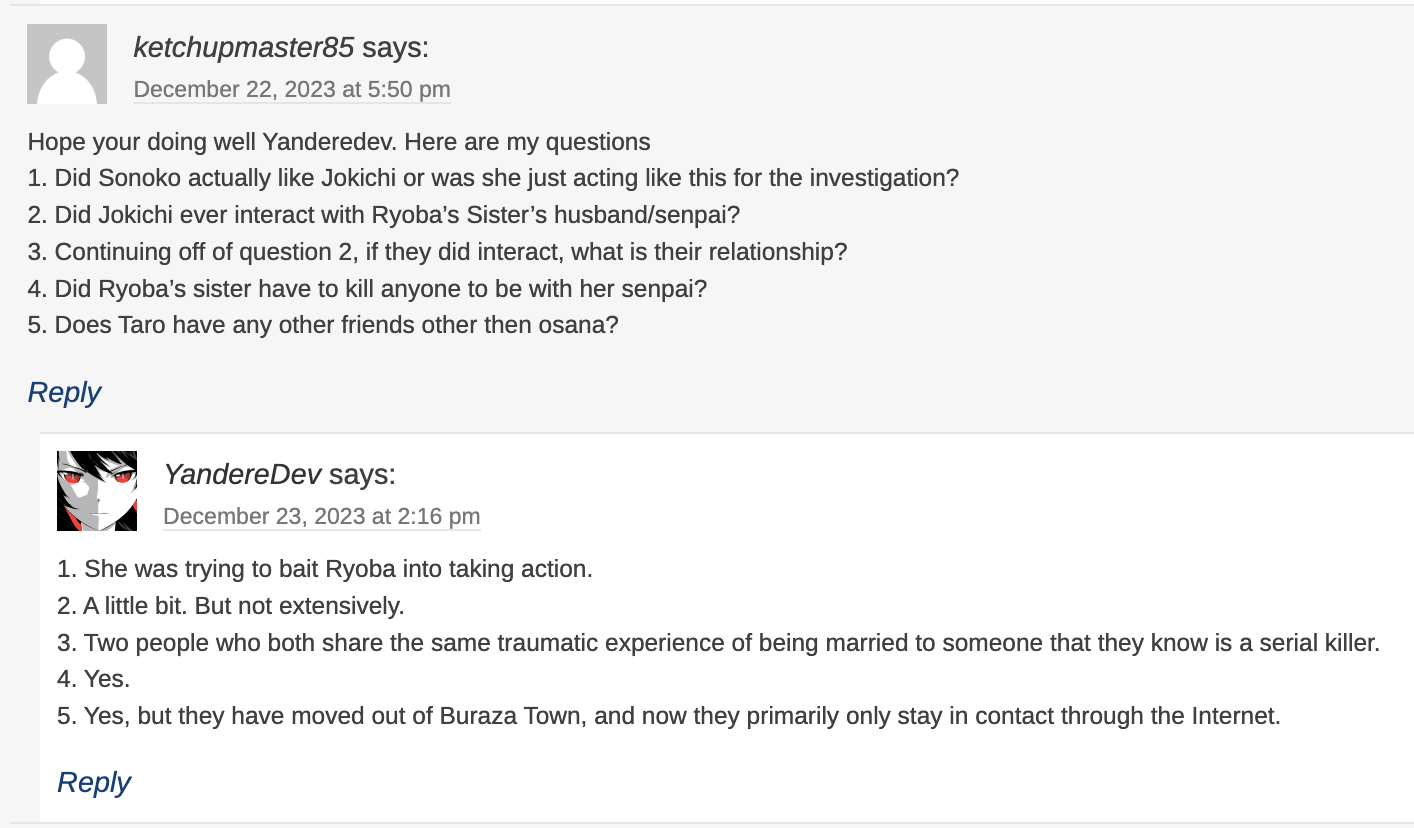
Task: Reply to ketchupmaster85's comment
Action: pyautogui.click(x=64, y=392)
